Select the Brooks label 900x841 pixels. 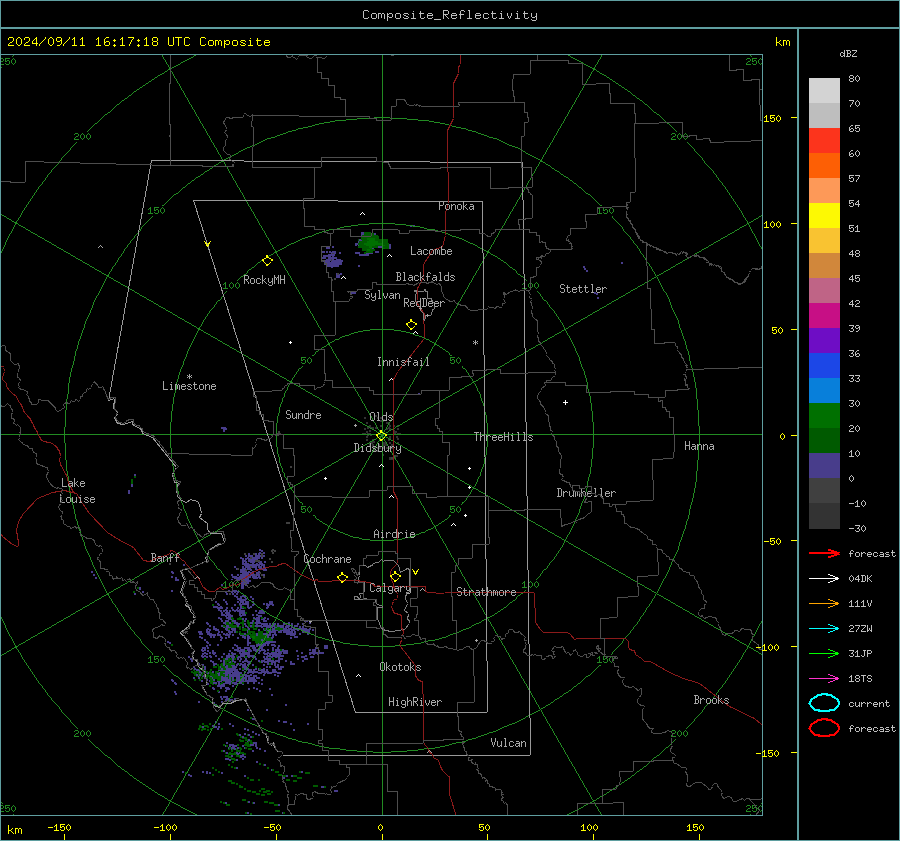click(x=711, y=700)
